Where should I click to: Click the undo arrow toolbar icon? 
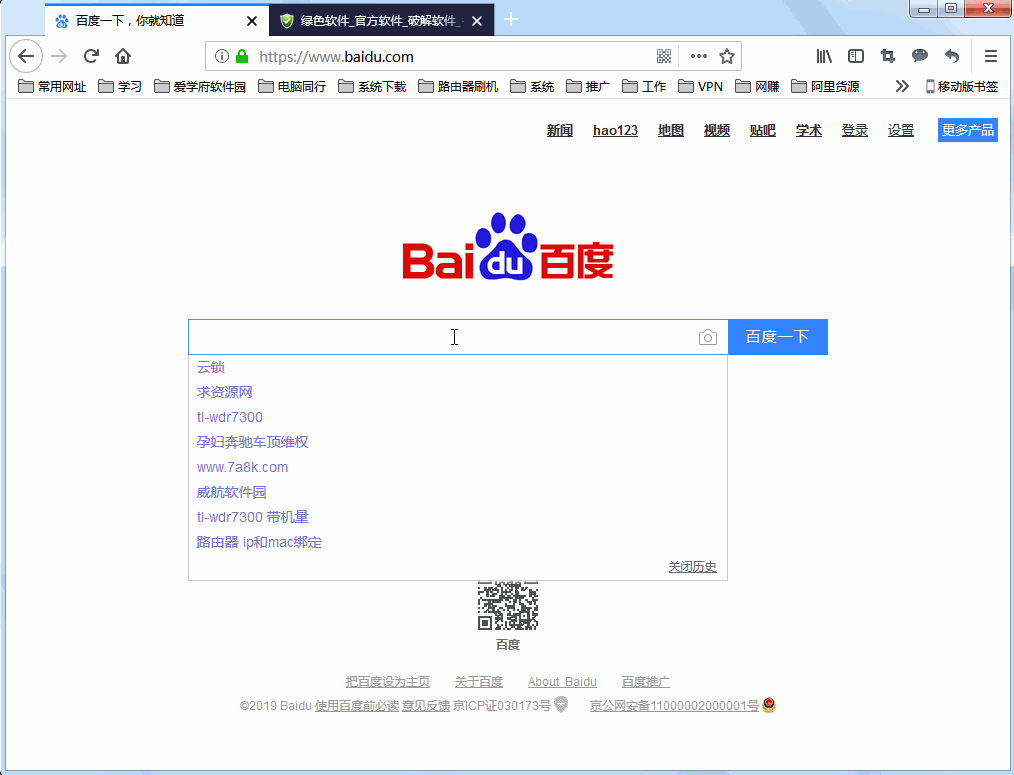[951, 56]
